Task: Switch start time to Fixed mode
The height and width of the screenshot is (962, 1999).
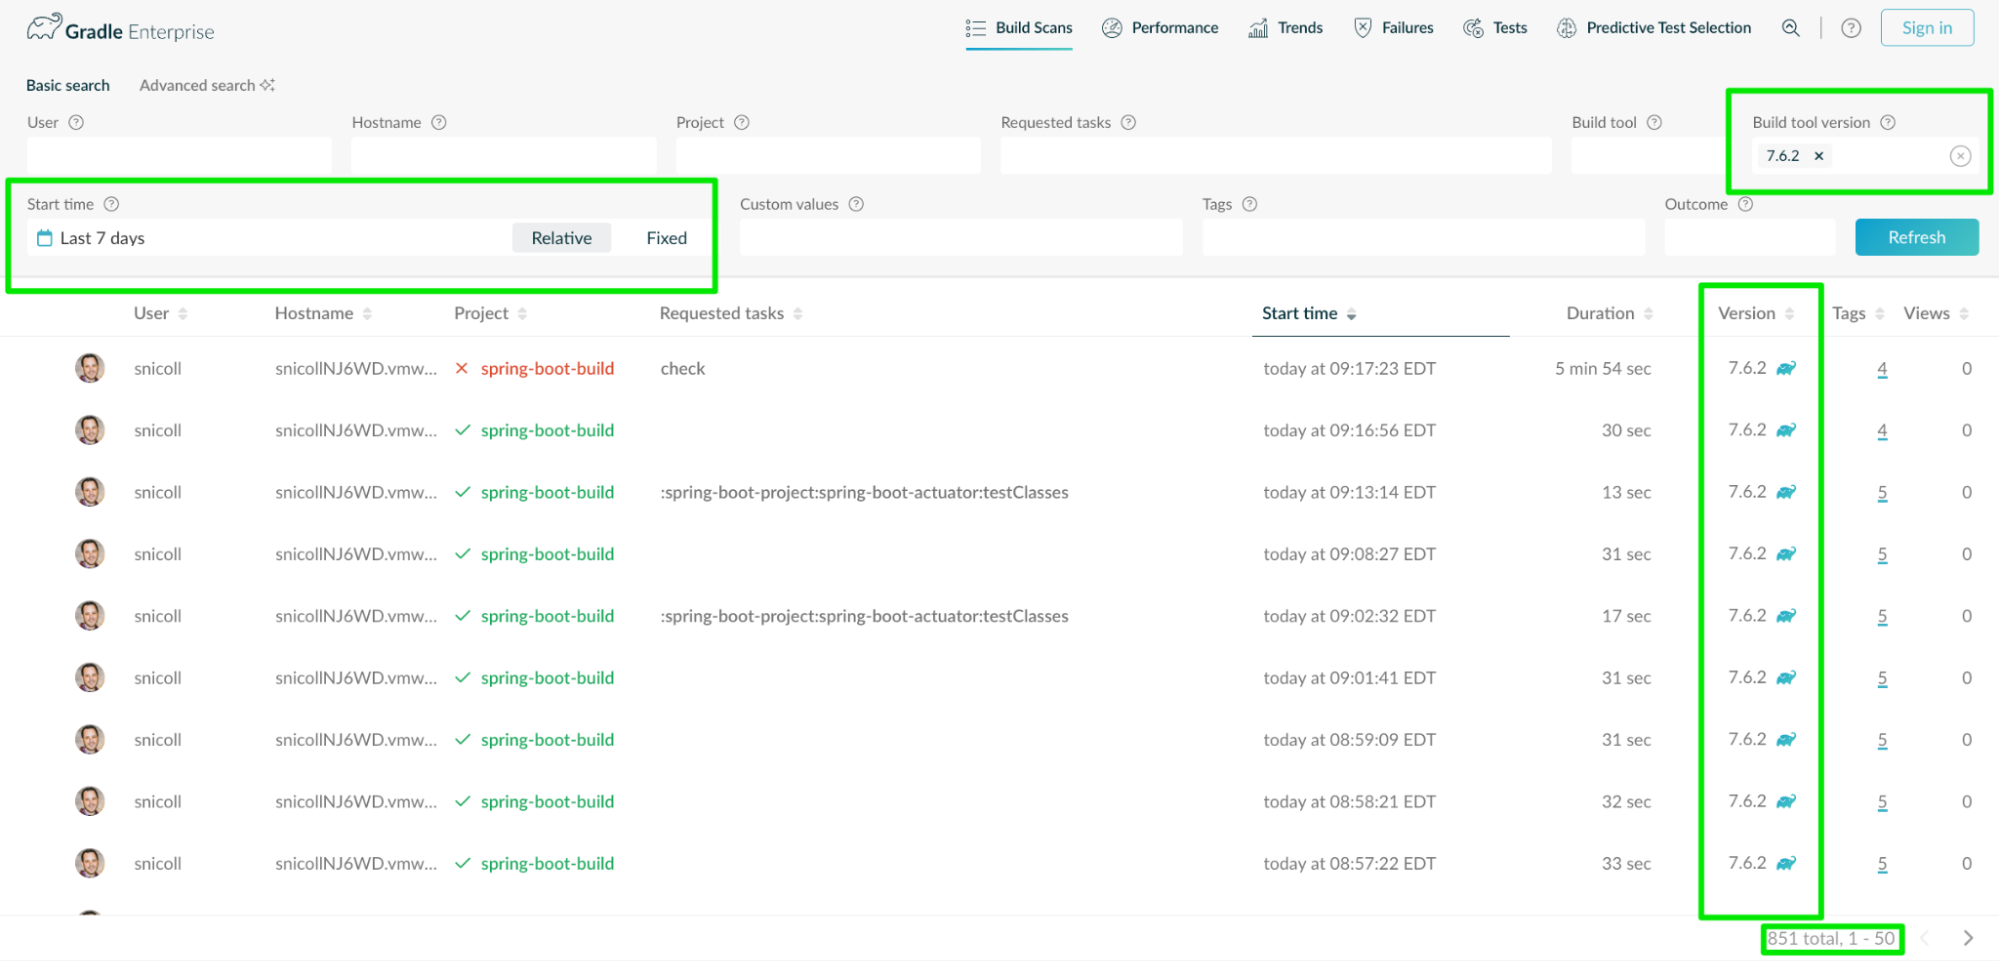Action: [666, 238]
